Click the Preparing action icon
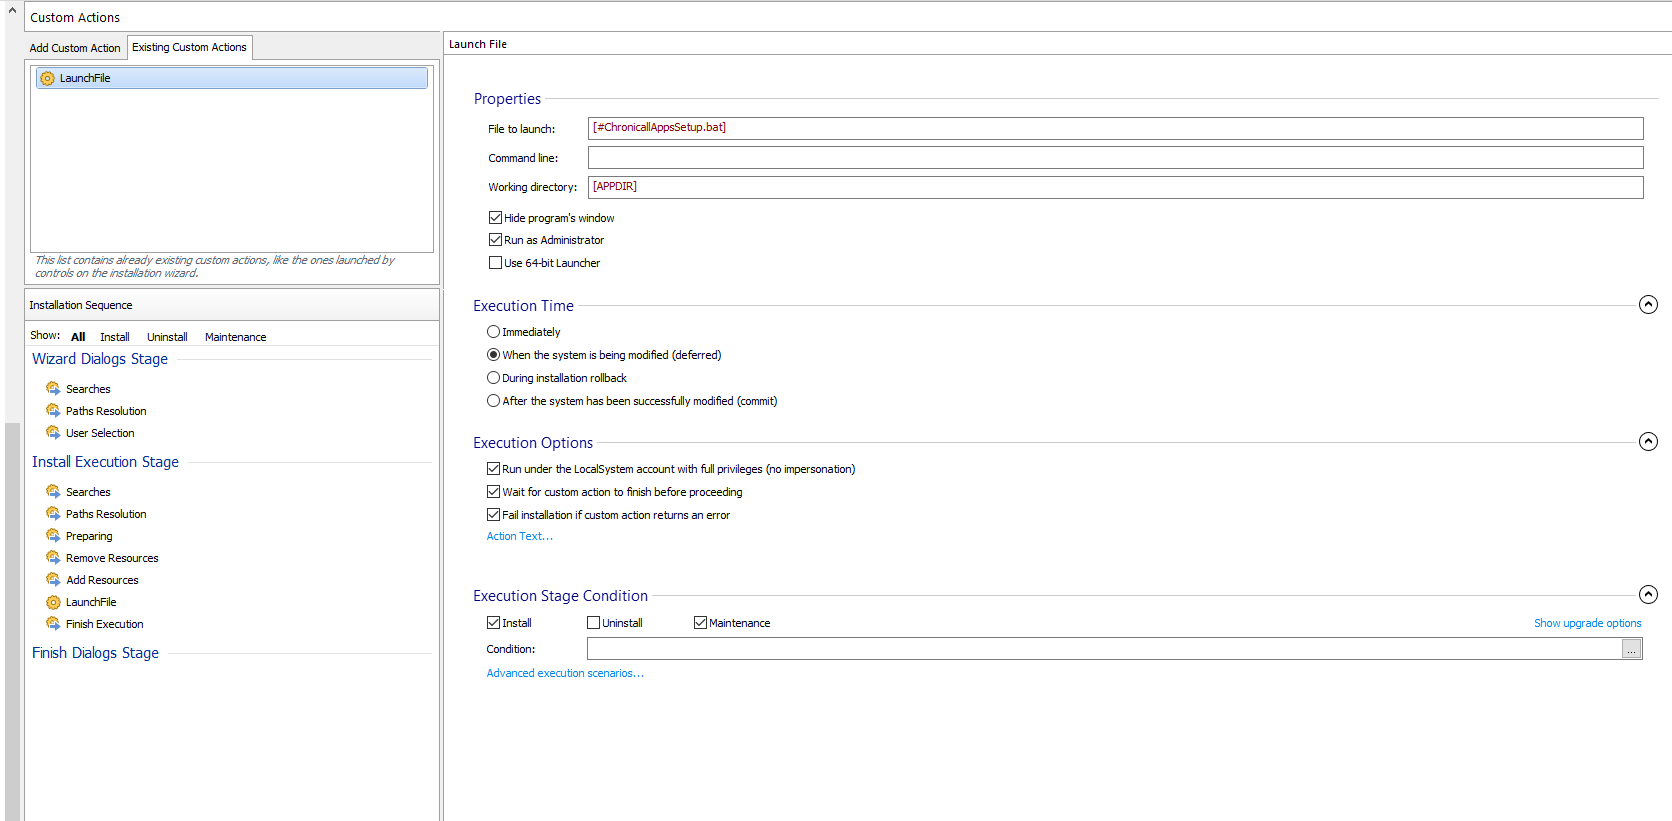The height and width of the screenshot is (821, 1672). (x=53, y=535)
